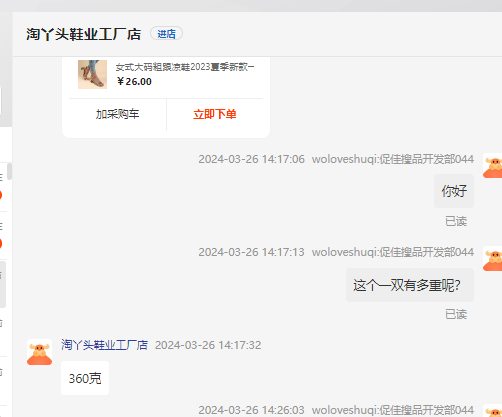Click 立即下单 to order now

tap(215, 114)
